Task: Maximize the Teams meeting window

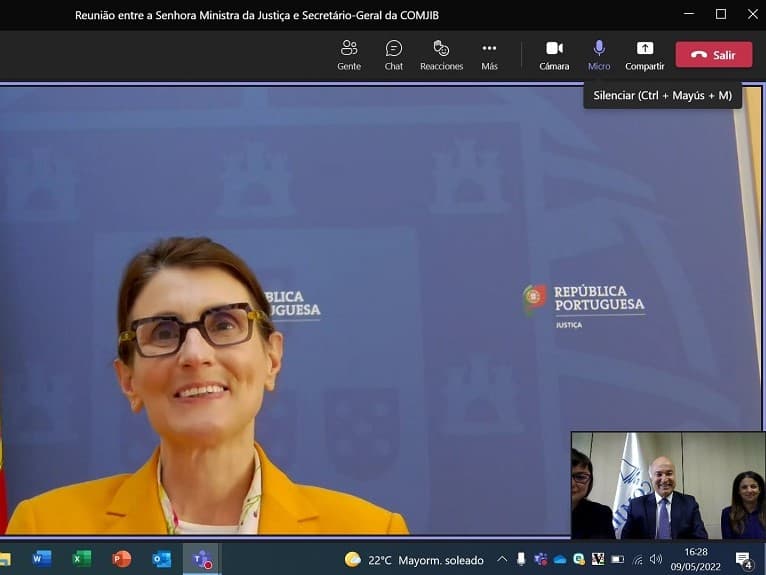Action: [721, 14]
